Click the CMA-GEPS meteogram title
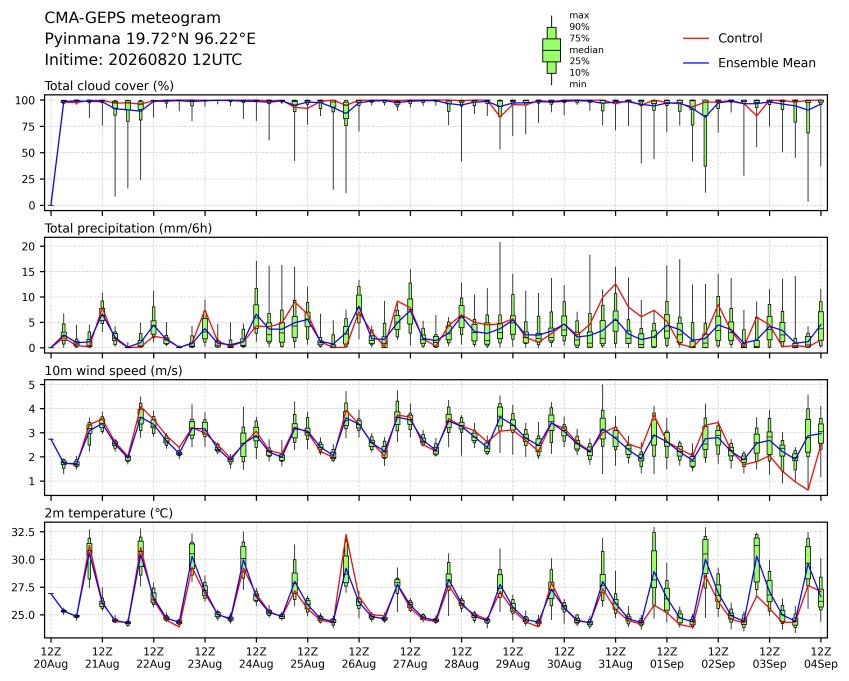This screenshot has height=681, width=849. click(132, 18)
